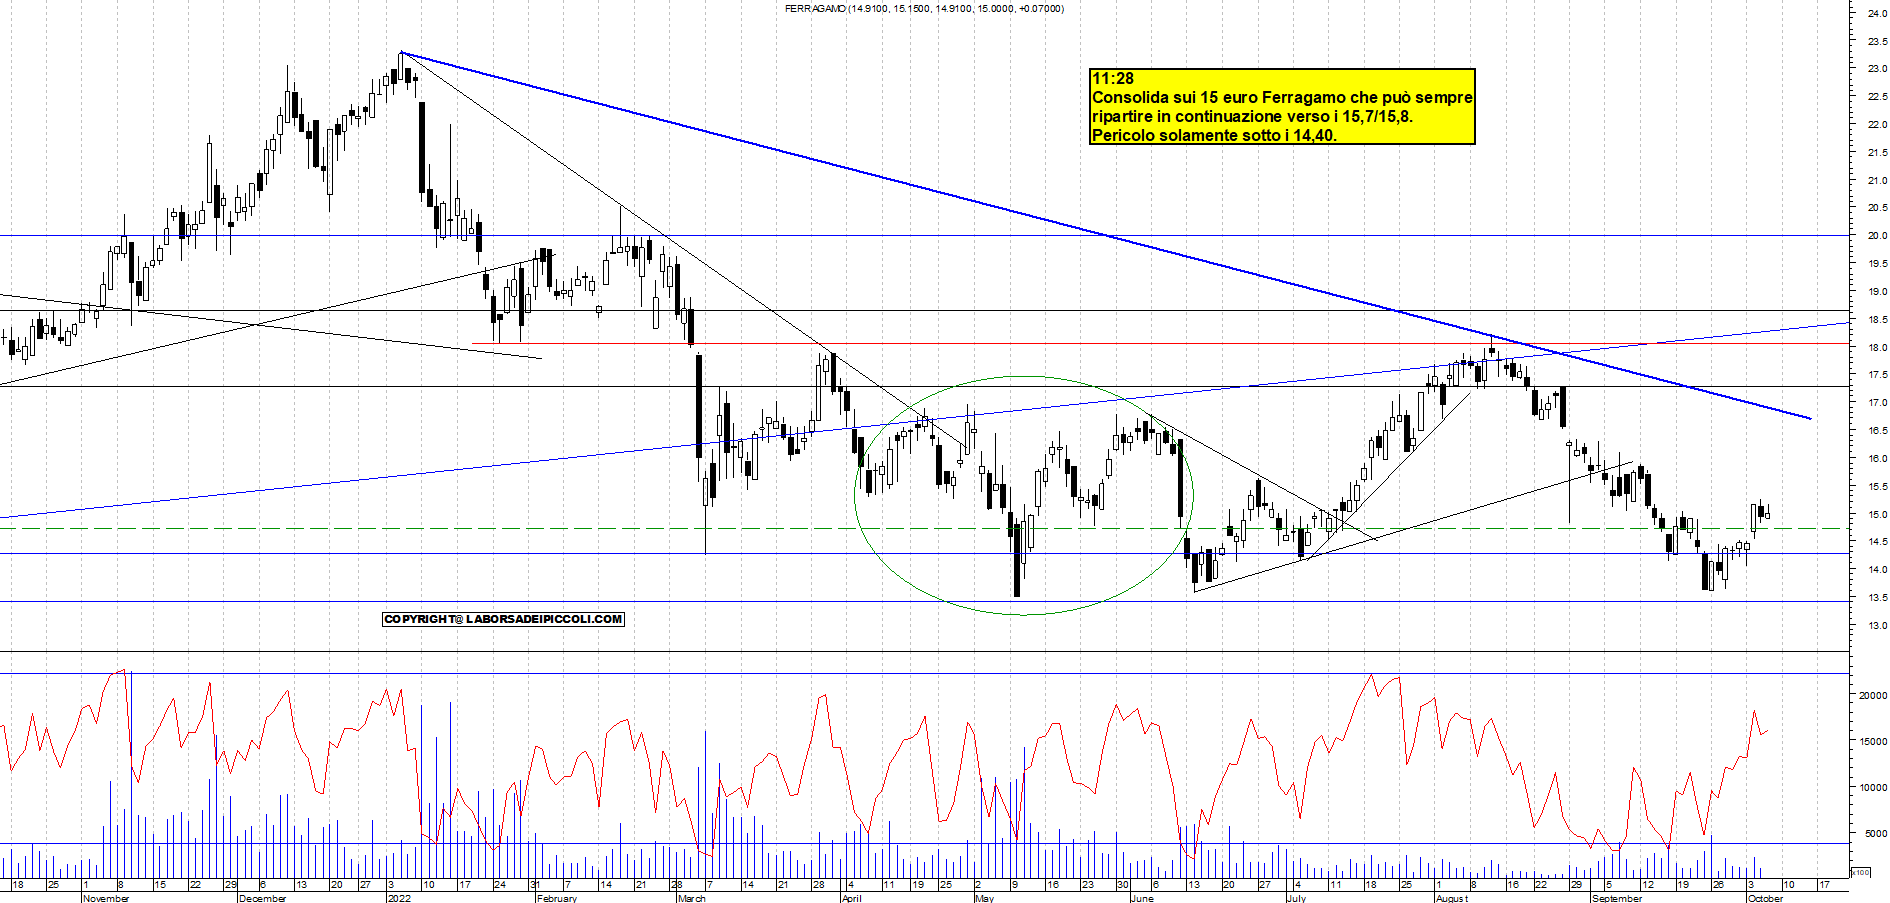This screenshot has width=1890, height=903.
Task: Click the 20.0 price axis label
Action: (1877, 236)
